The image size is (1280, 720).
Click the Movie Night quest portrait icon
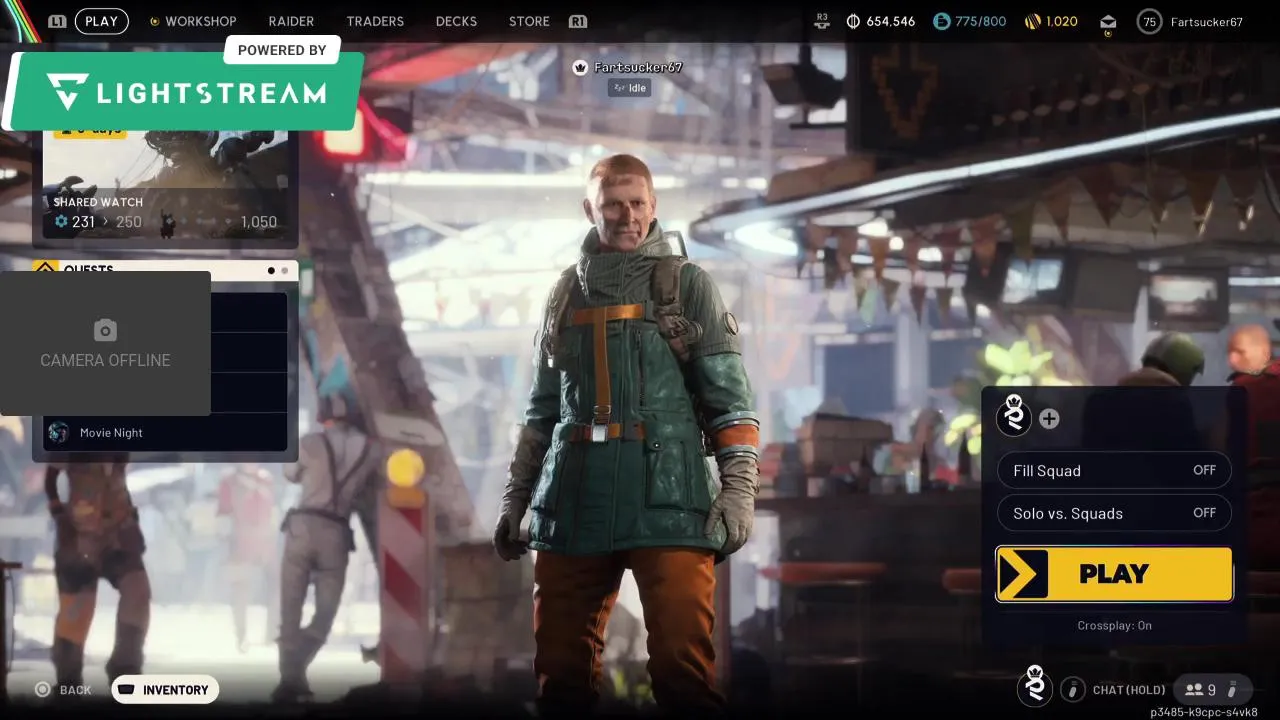coord(59,432)
